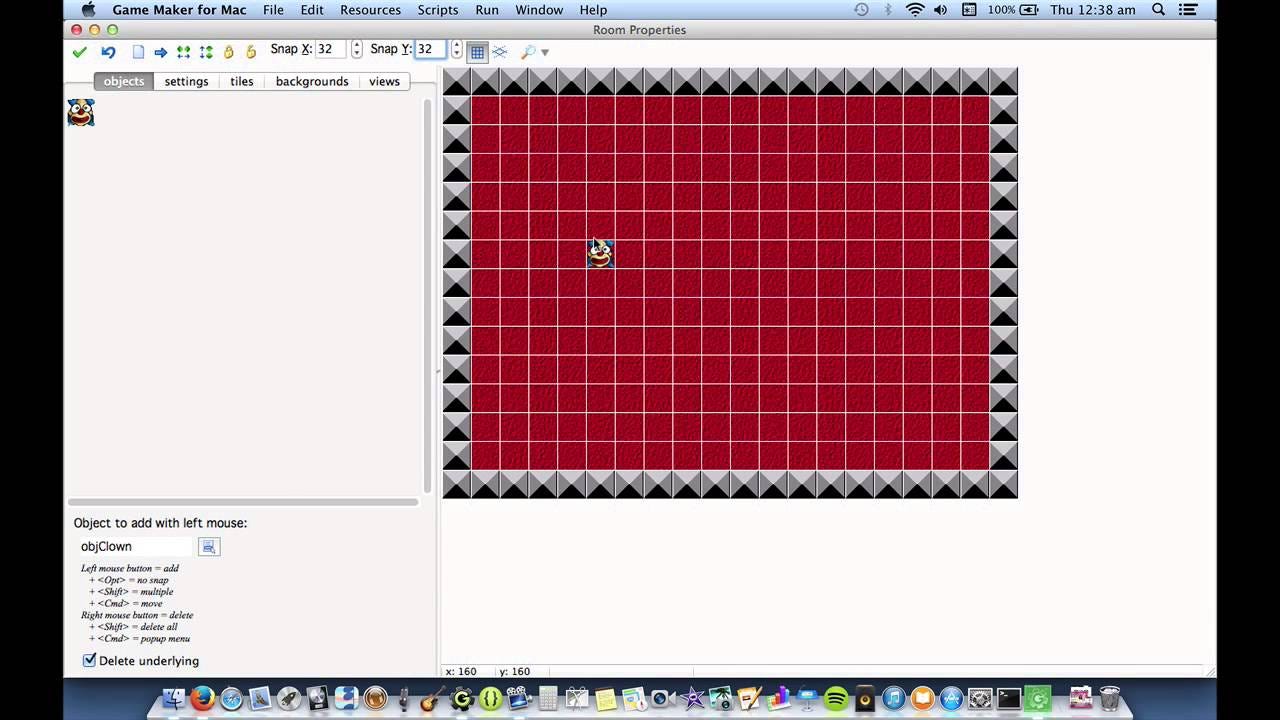Click the unlock all instances padlock
Screen dimensions: 1280x720
(251, 52)
